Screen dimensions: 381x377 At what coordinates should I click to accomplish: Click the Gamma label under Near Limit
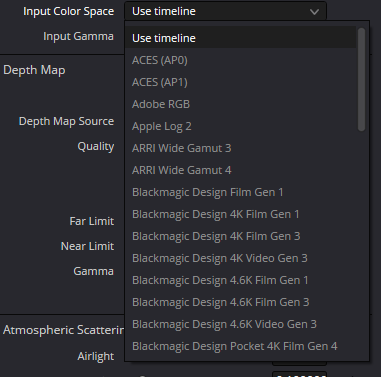[x=93, y=271]
